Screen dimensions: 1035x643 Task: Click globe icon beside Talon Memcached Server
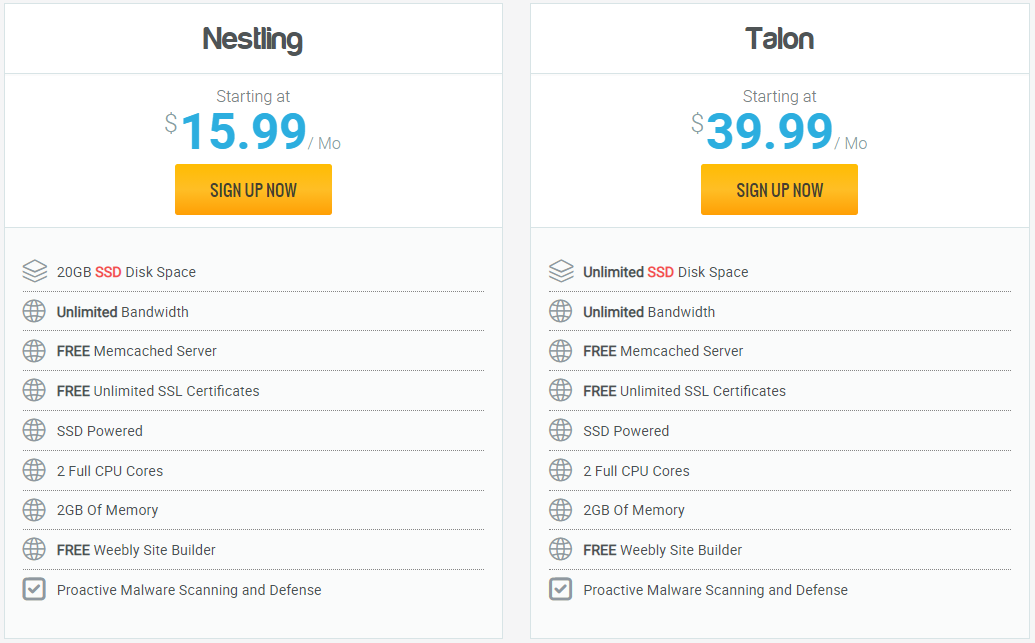click(x=561, y=351)
